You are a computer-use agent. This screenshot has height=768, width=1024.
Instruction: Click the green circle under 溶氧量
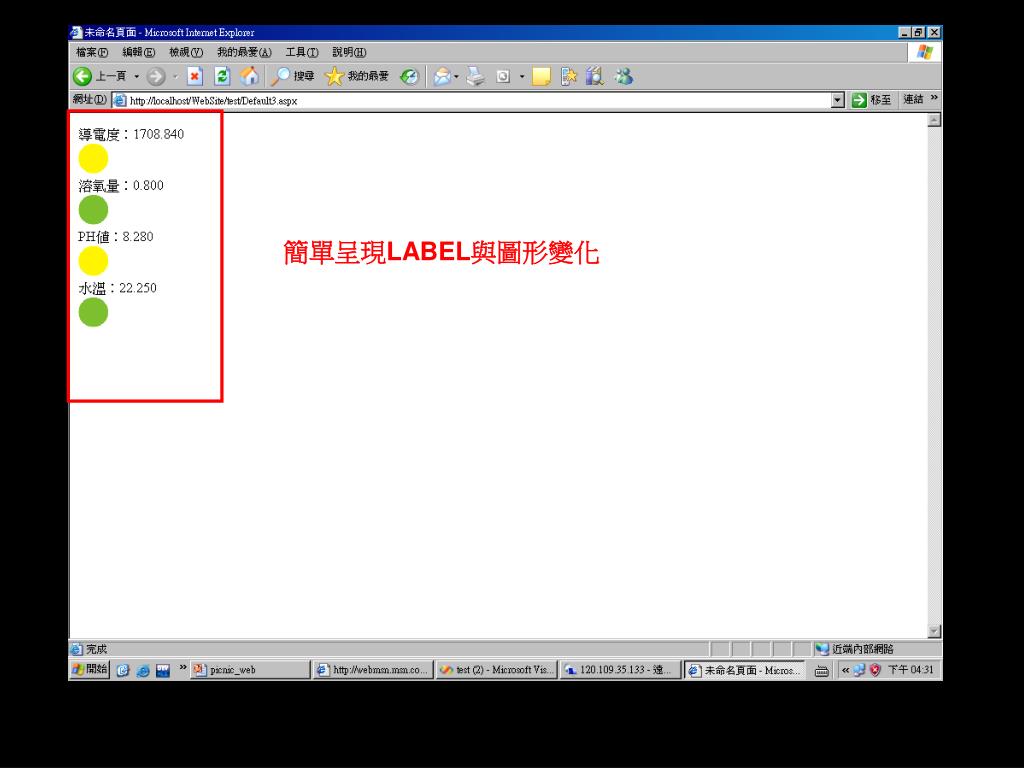(x=93, y=210)
